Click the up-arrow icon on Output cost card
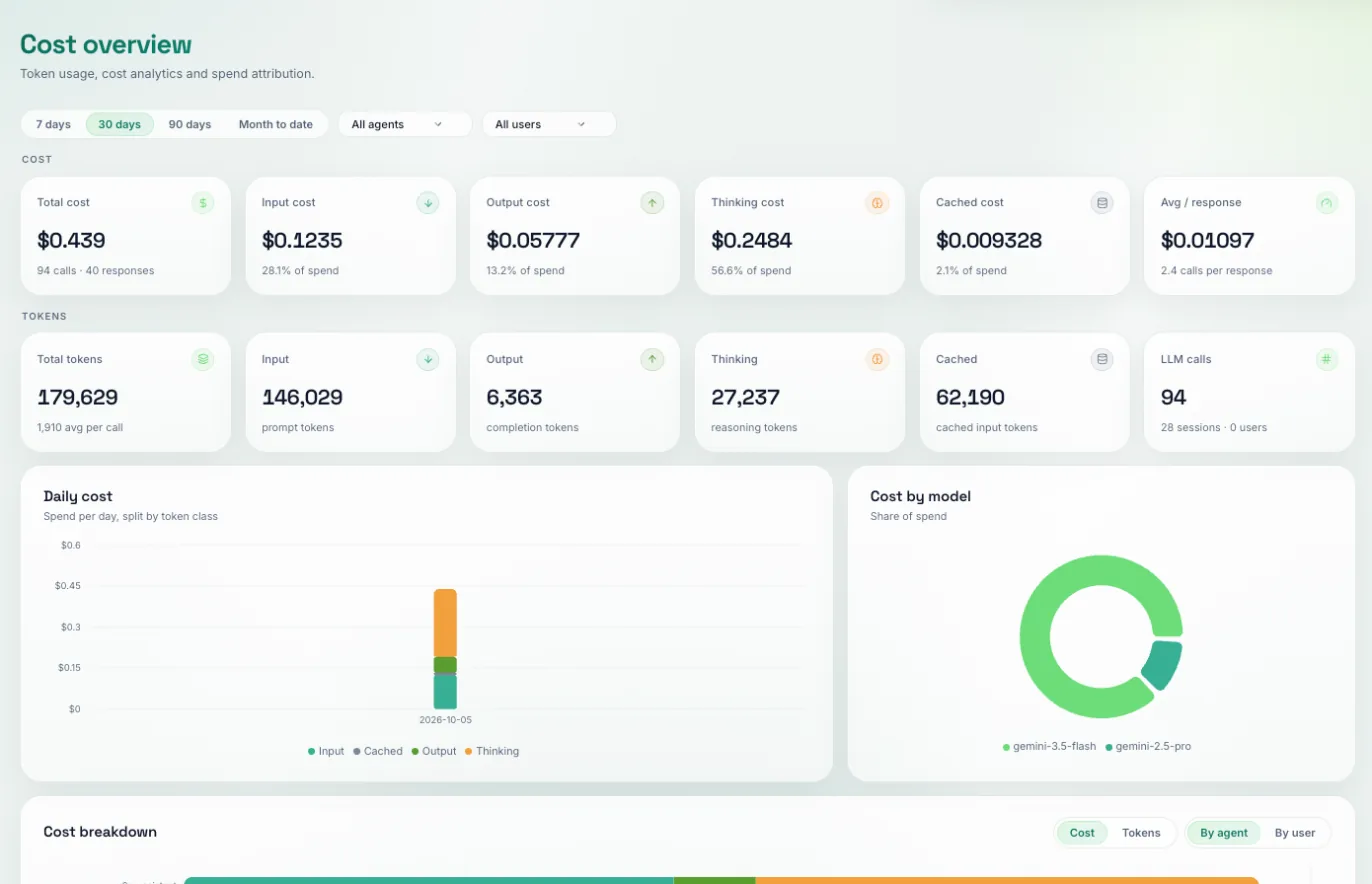This screenshot has height=884, width=1372. tap(652, 203)
